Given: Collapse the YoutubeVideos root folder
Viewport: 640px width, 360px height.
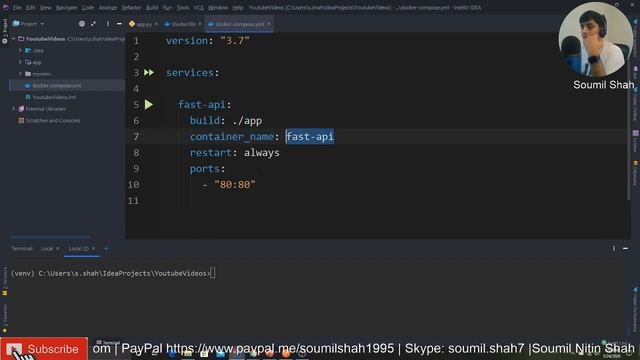Looking at the screenshot, I should pyautogui.click(x=13, y=39).
